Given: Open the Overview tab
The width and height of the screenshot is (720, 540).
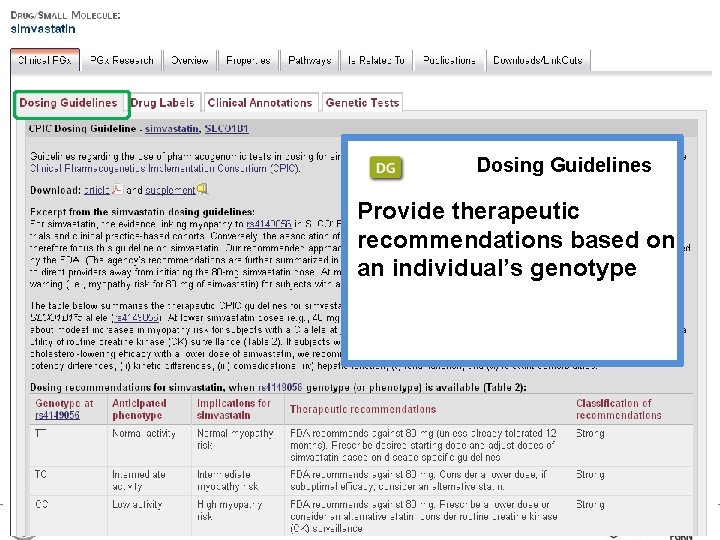Looking at the screenshot, I should (190, 60).
